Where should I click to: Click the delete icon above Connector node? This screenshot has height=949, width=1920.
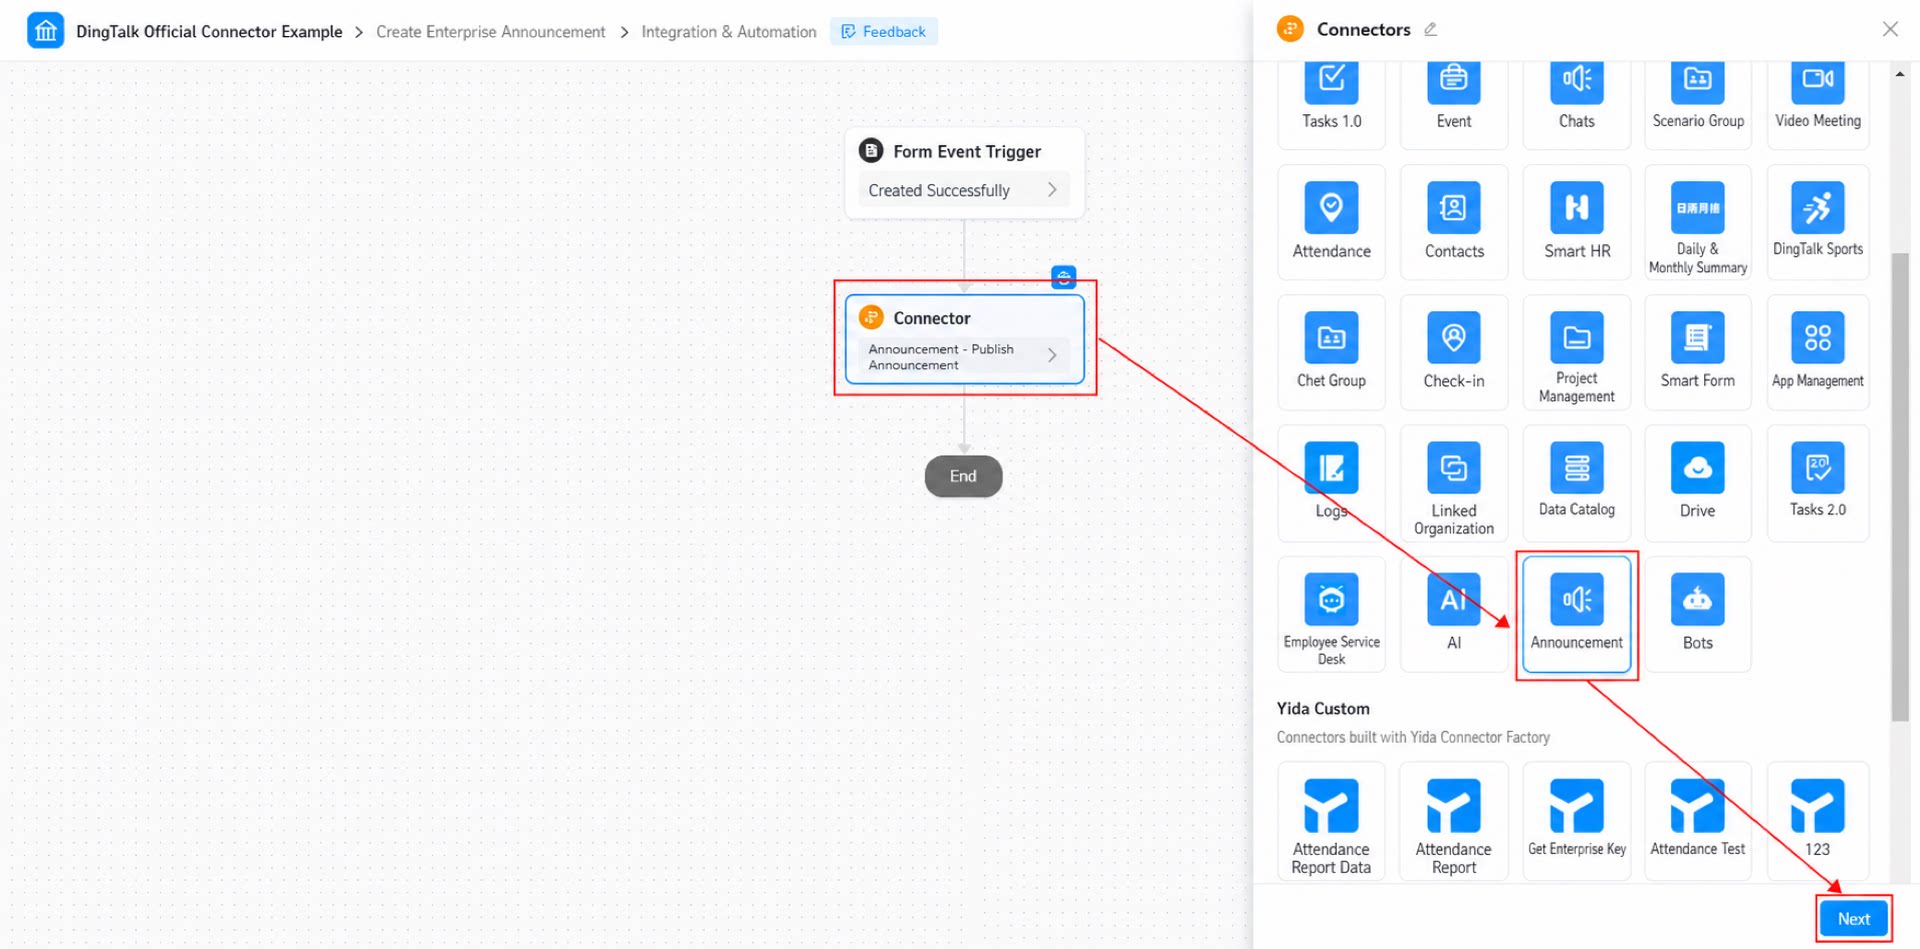pos(1063,277)
